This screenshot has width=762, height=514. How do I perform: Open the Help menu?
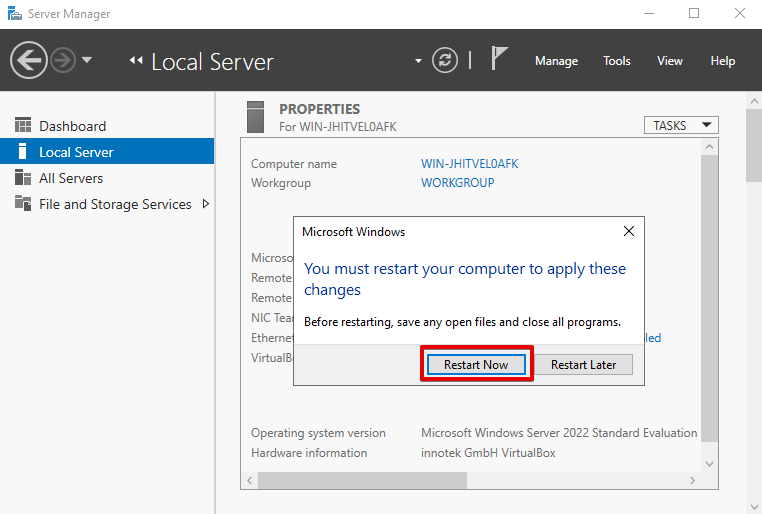click(x=723, y=61)
